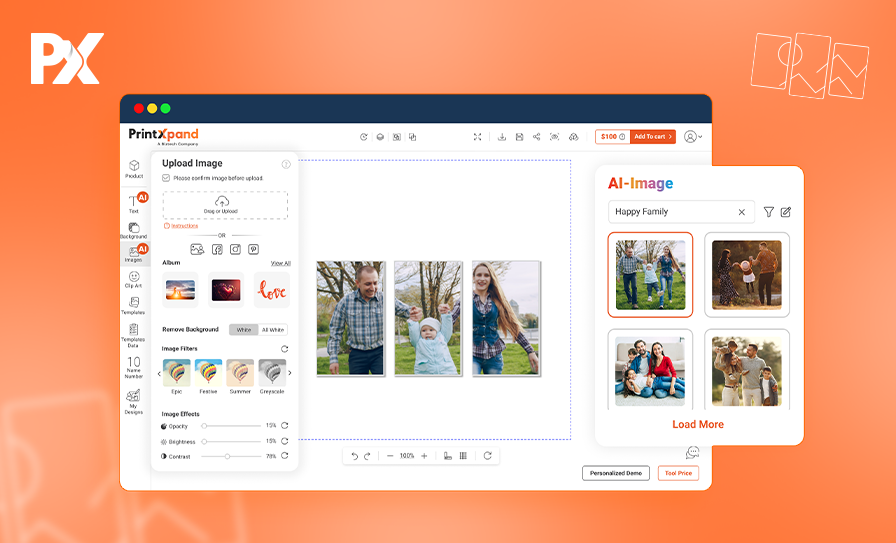Import images from Facebook
Image resolution: width=896 pixels, height=543 pixels.
click(217, 249)
